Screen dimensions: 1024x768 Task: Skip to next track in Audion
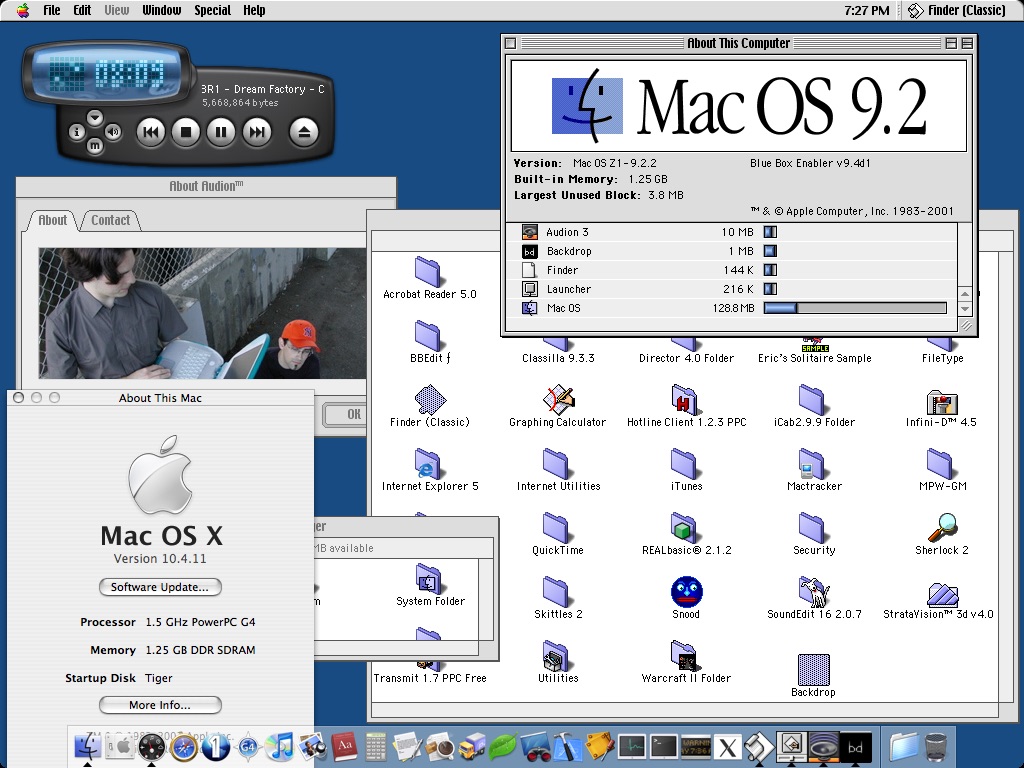tap(256, 133)
